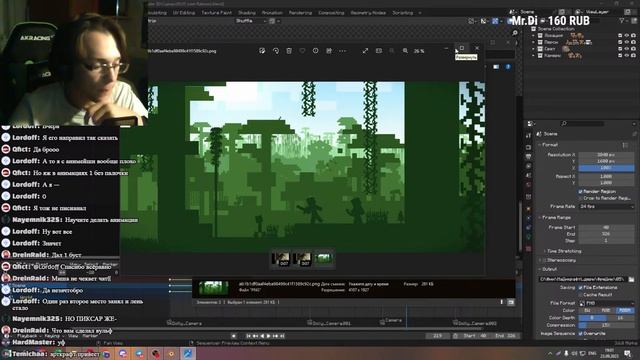This screenshot has height=360, width=640.
Task: Set color depth to 16
Action: pos(620,318)
